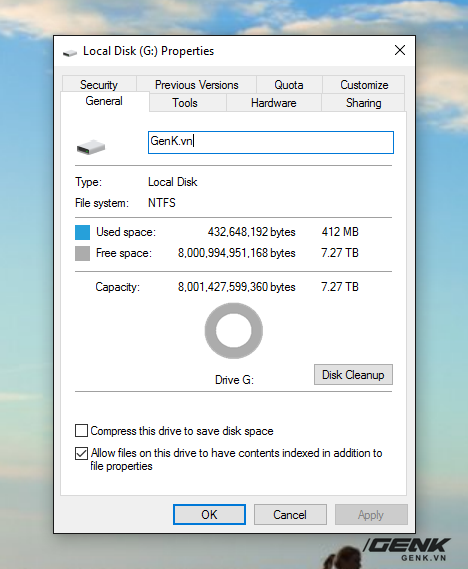Open the Previous Versions tab
468x569 pixels.
coord(197,85)
